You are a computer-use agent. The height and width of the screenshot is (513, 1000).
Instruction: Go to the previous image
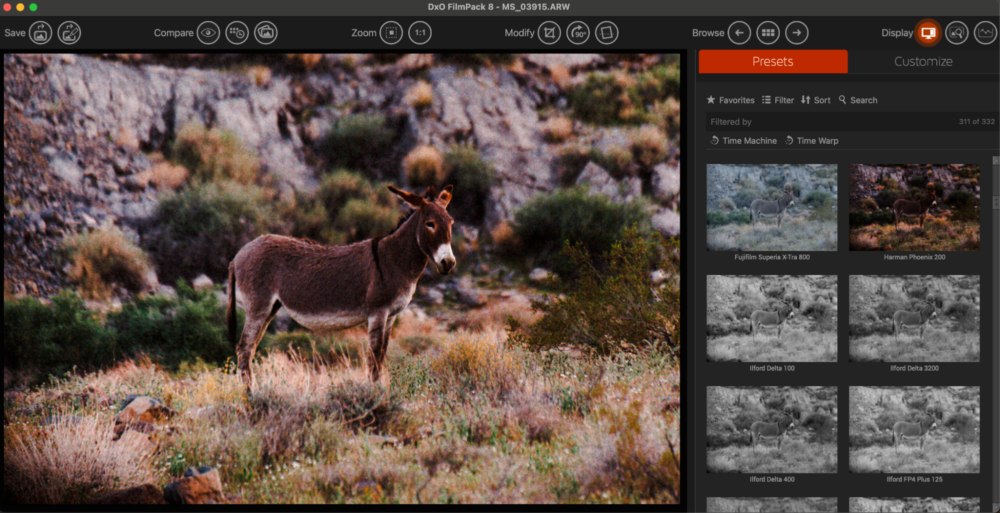click(739, 33)
